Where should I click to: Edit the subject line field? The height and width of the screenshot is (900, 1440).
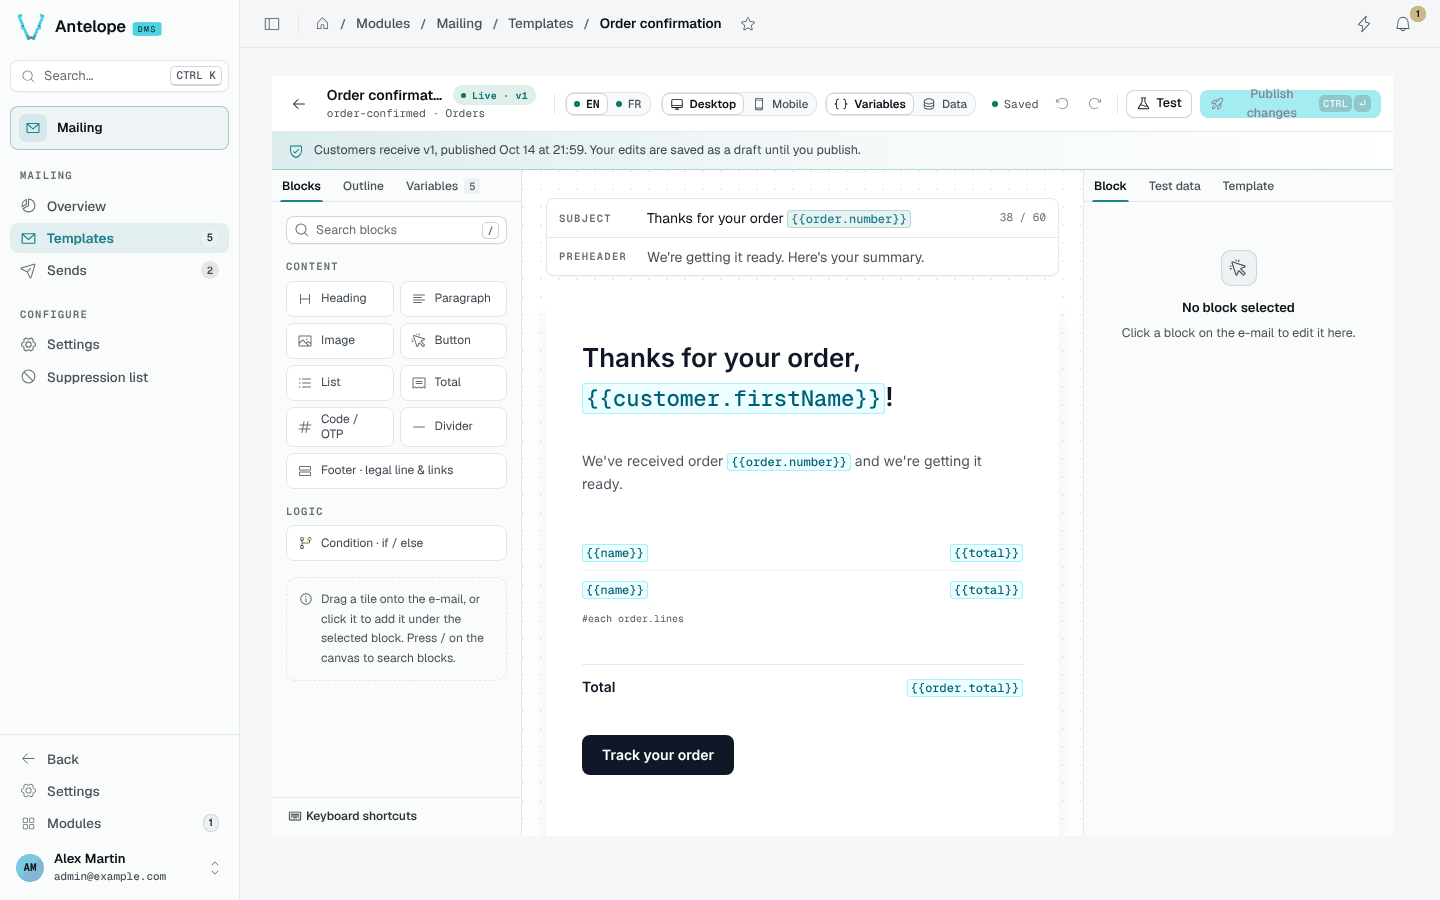point(802,218)
